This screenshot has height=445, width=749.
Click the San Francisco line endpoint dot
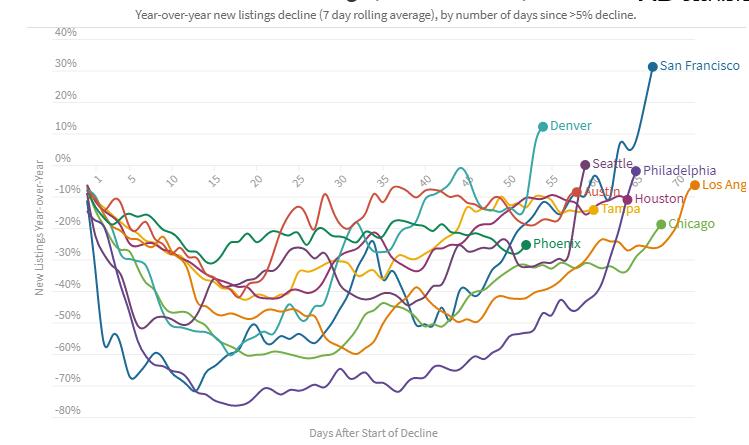[x=652, y=67]
